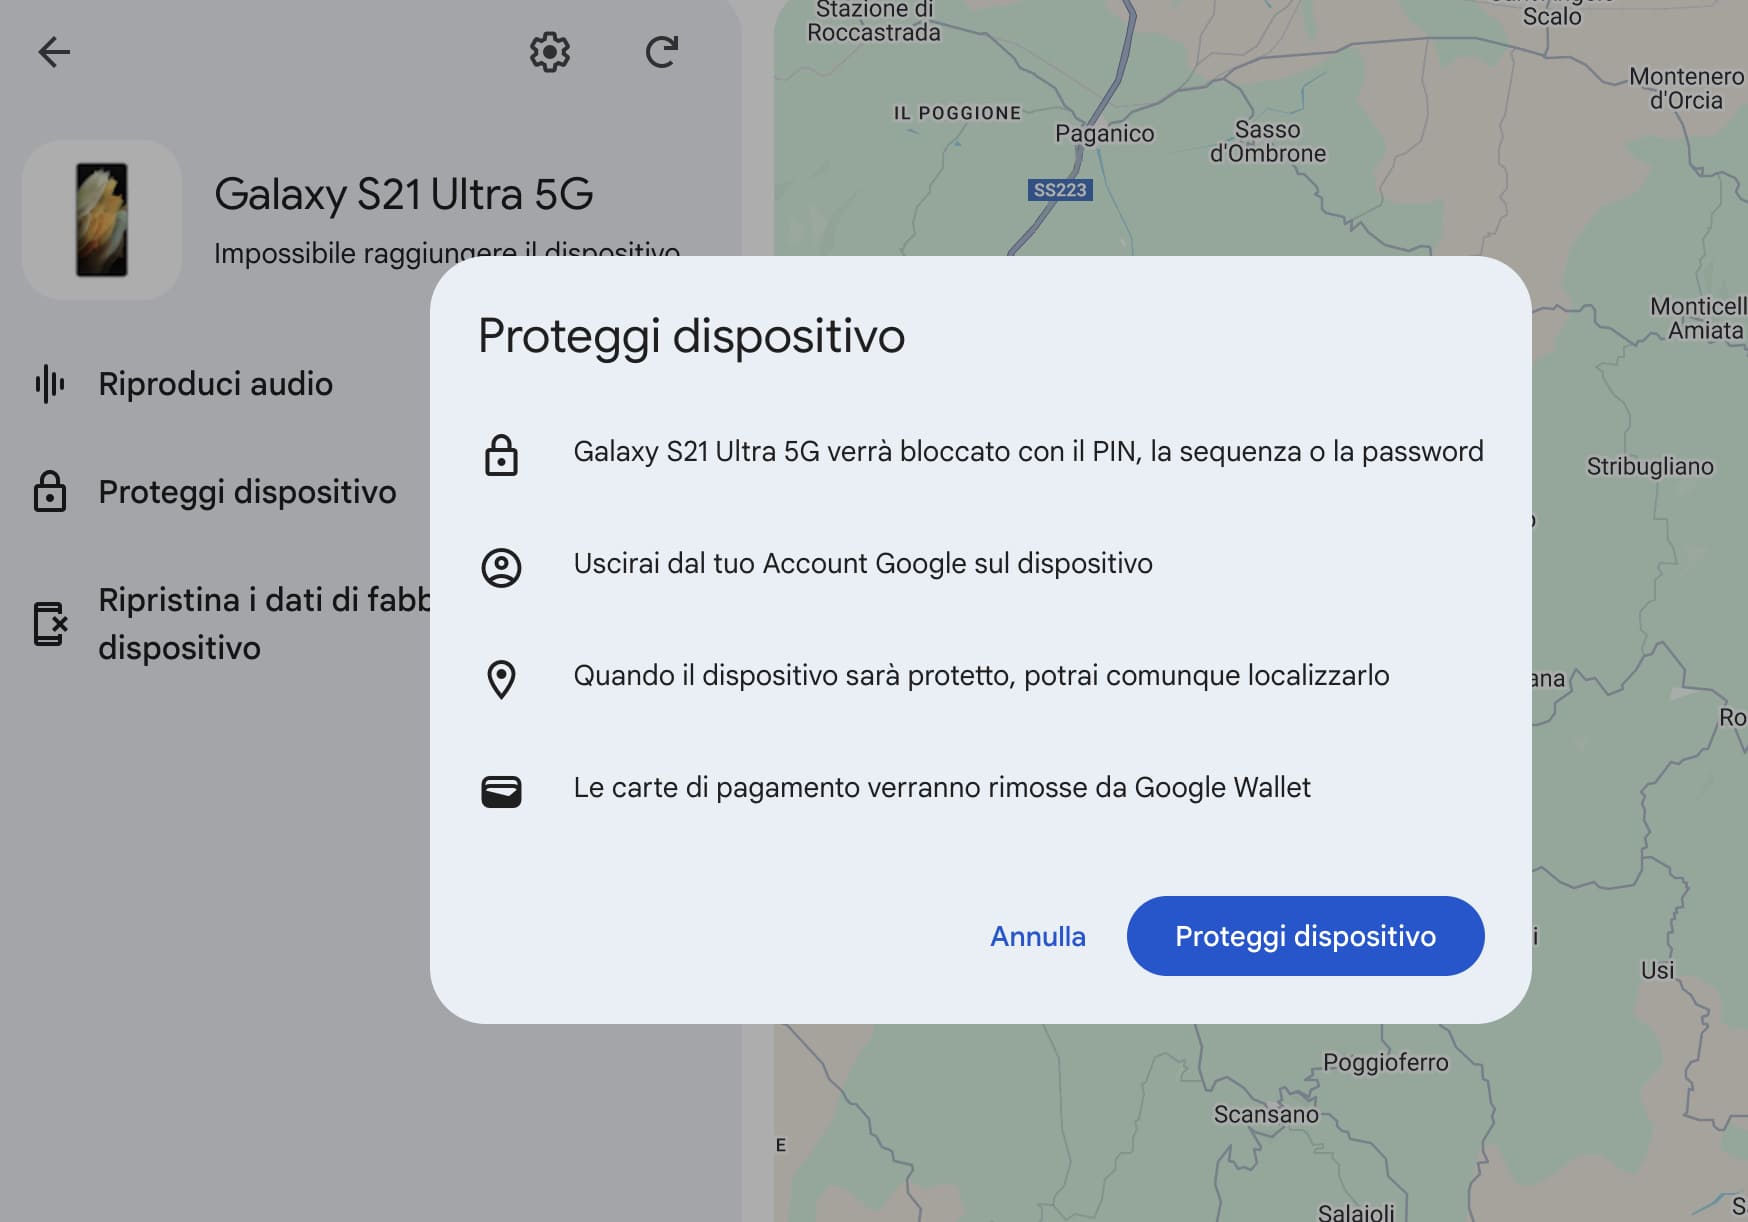Image resolution: width=1748 pixels, height=1222 pixels.
Task: Click Montenero d'Orcia on the map
Action: click(x=1686, y=88)
